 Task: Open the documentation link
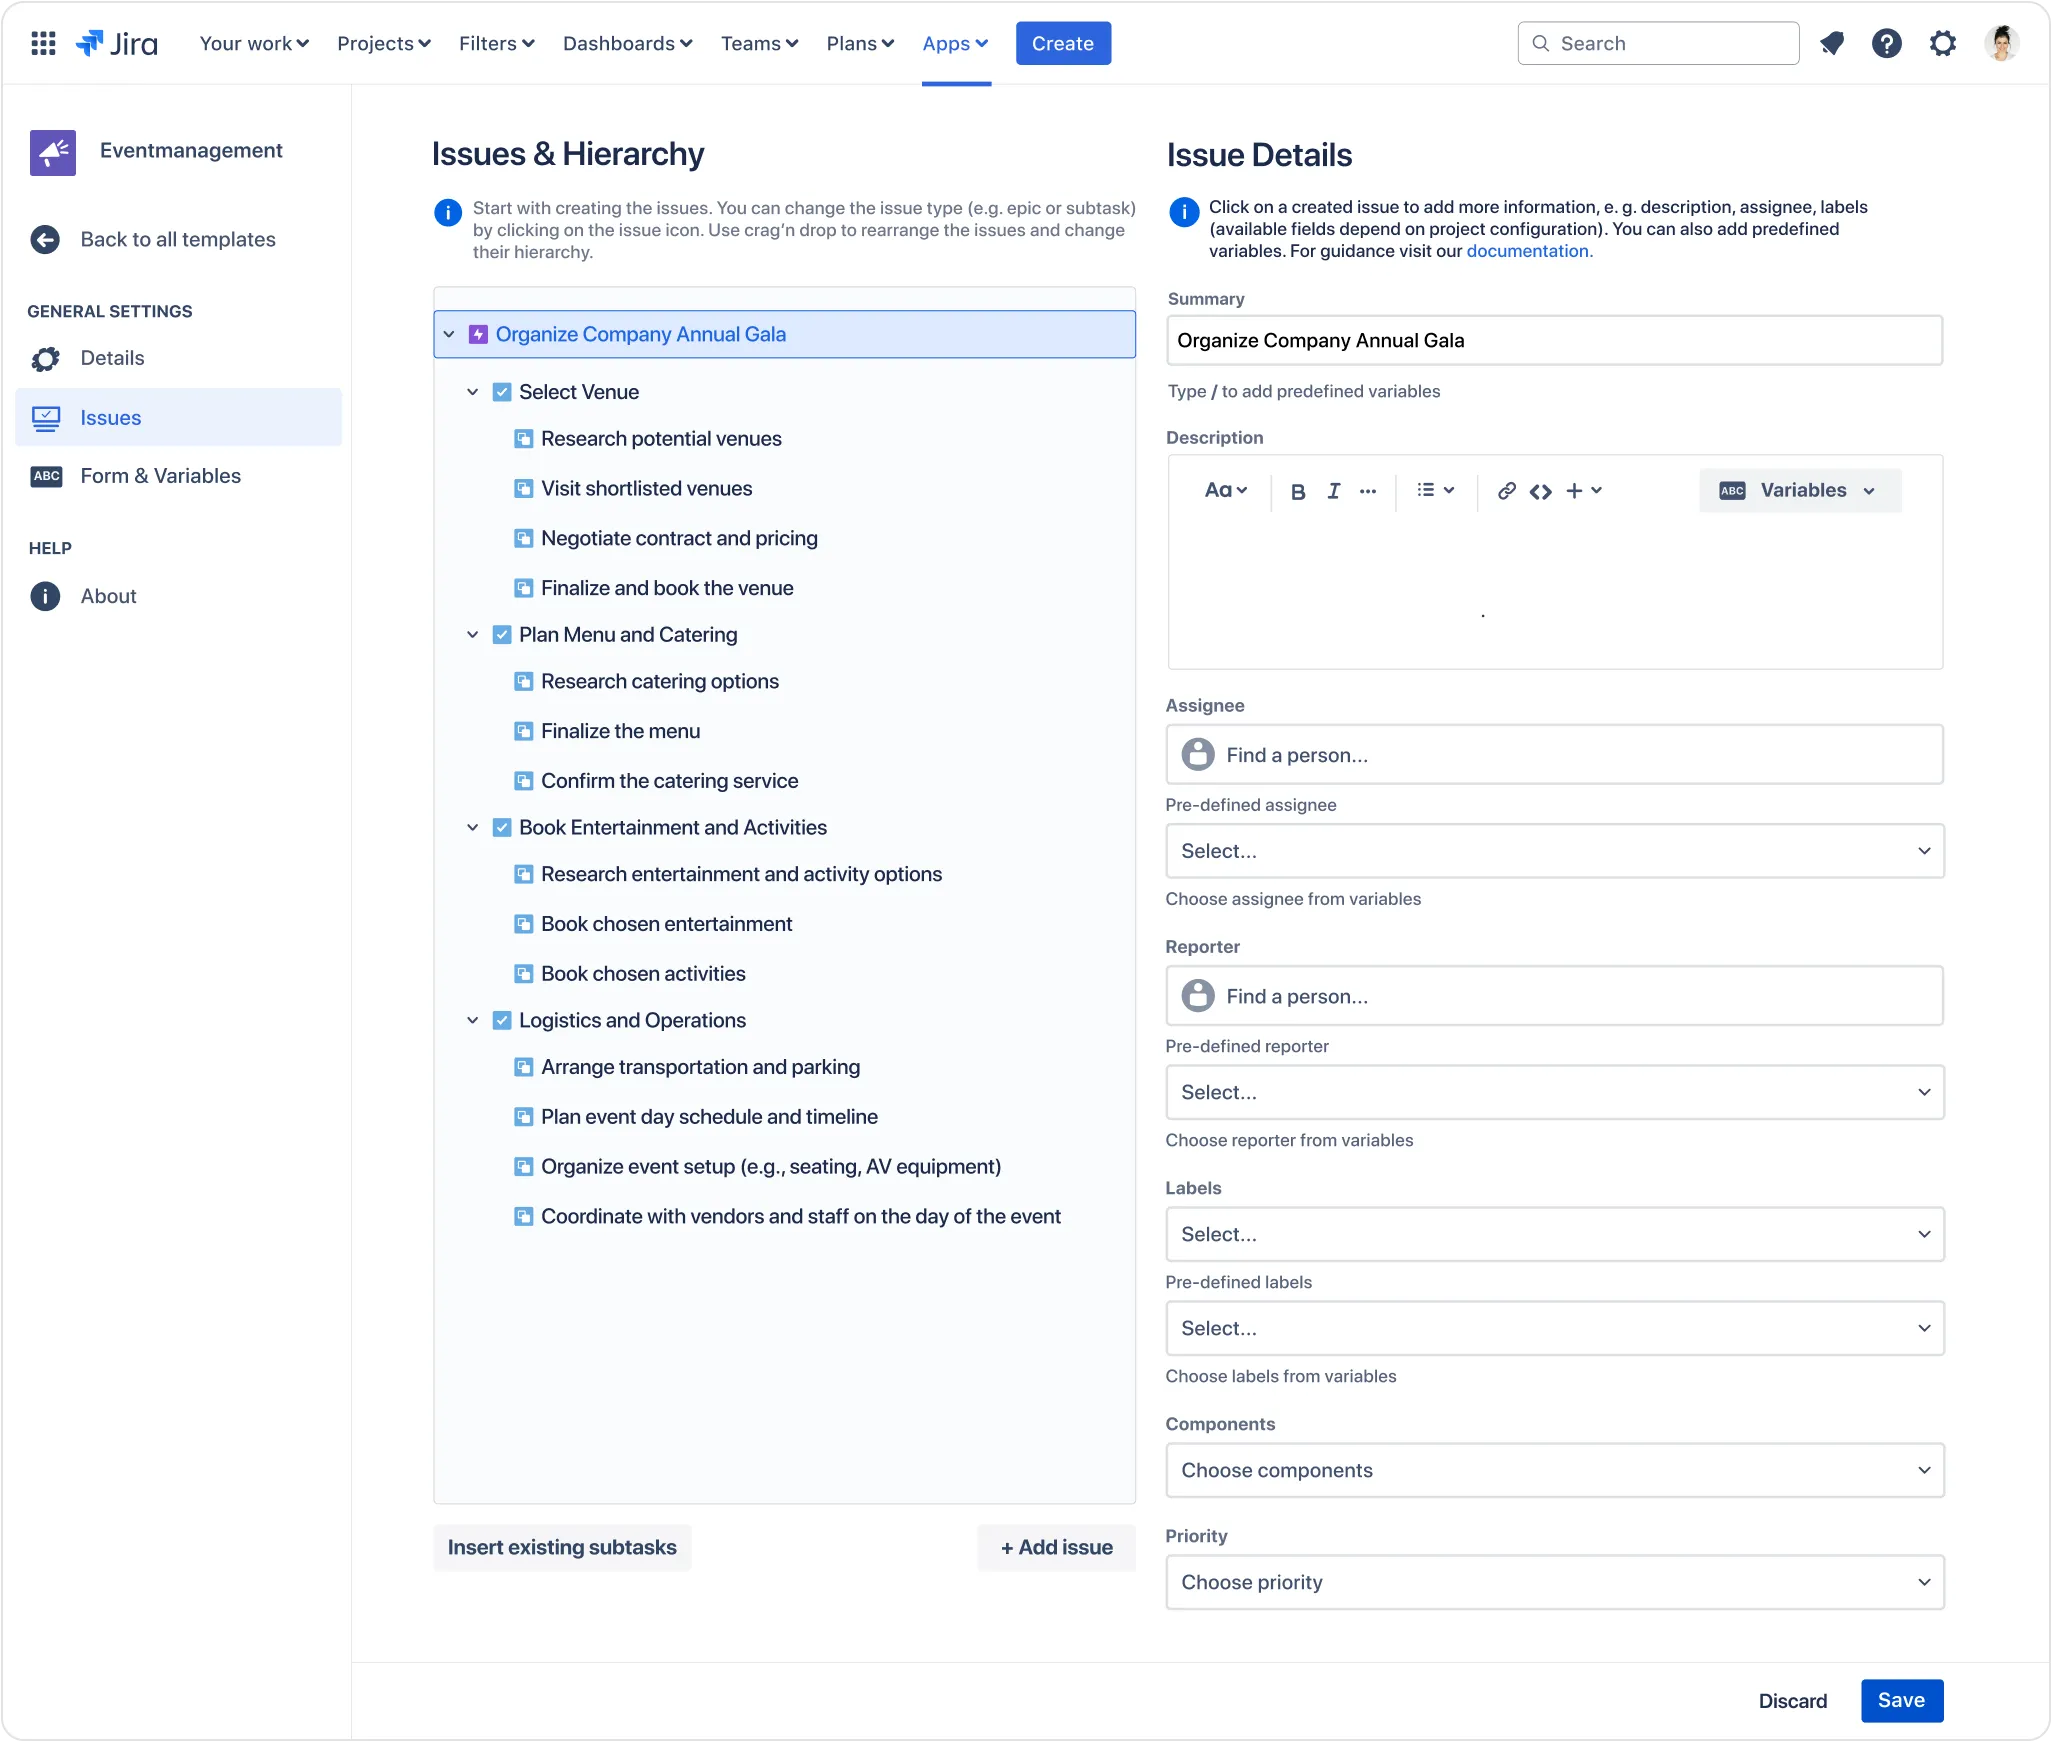pyautogui.click(x=1529, y=251)
